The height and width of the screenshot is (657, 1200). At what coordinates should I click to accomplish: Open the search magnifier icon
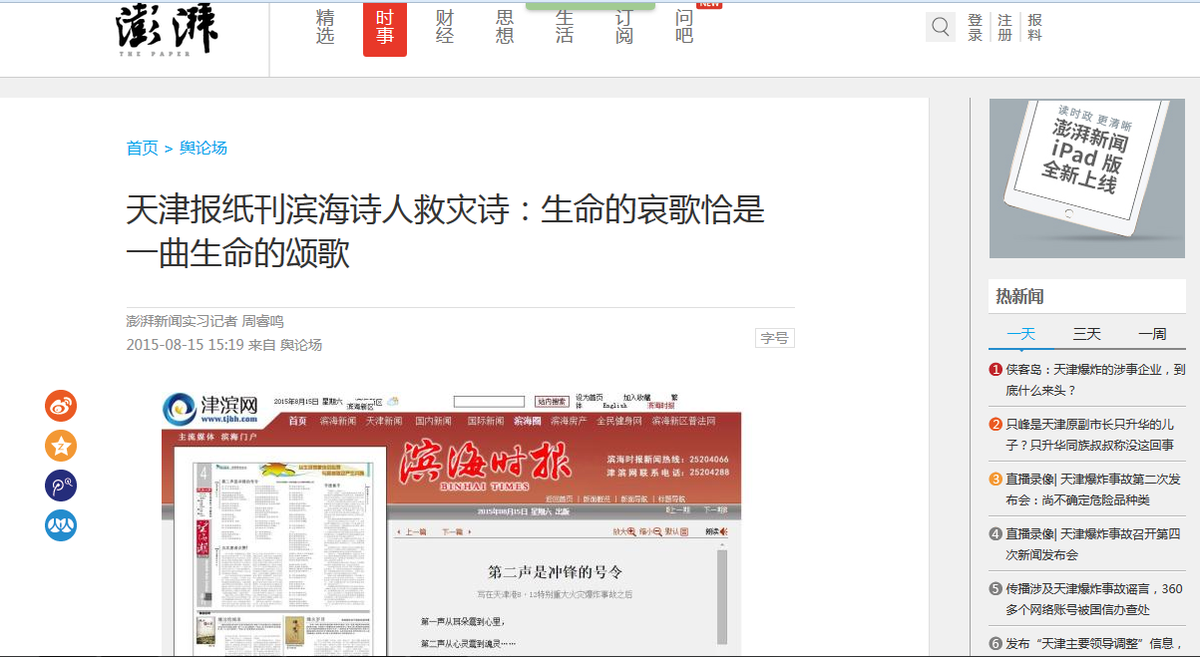pos(940,27)
